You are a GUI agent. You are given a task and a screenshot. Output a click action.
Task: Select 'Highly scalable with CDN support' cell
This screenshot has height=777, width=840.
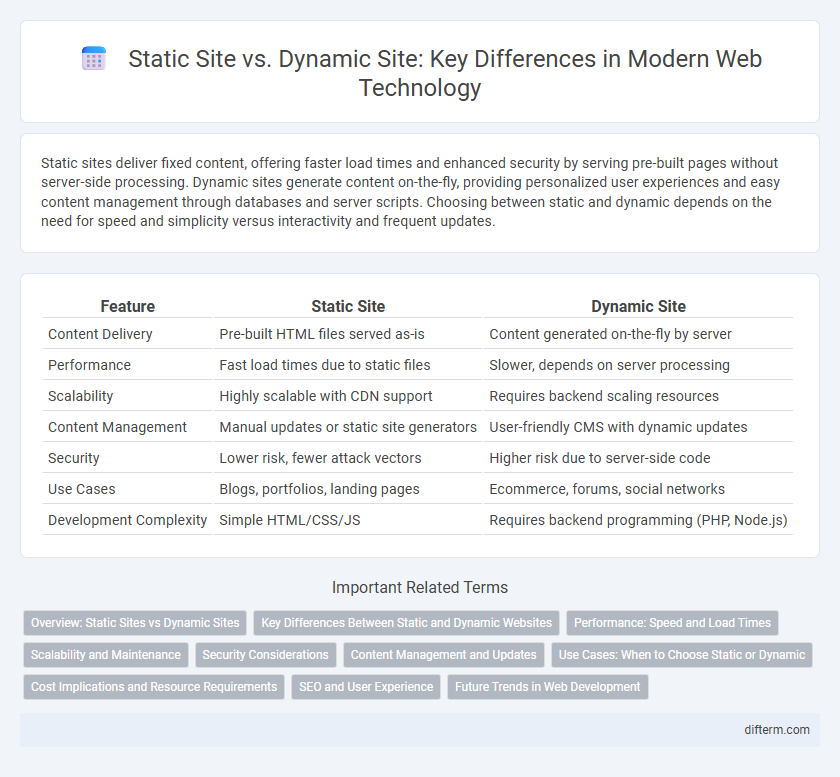[x=348, y=396]
